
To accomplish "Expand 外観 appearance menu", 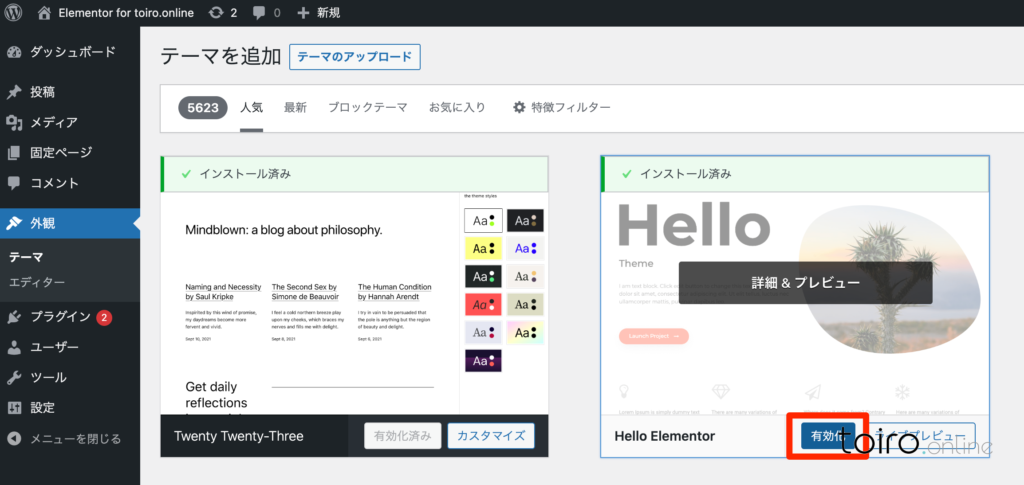I will [x=43, y=223].
